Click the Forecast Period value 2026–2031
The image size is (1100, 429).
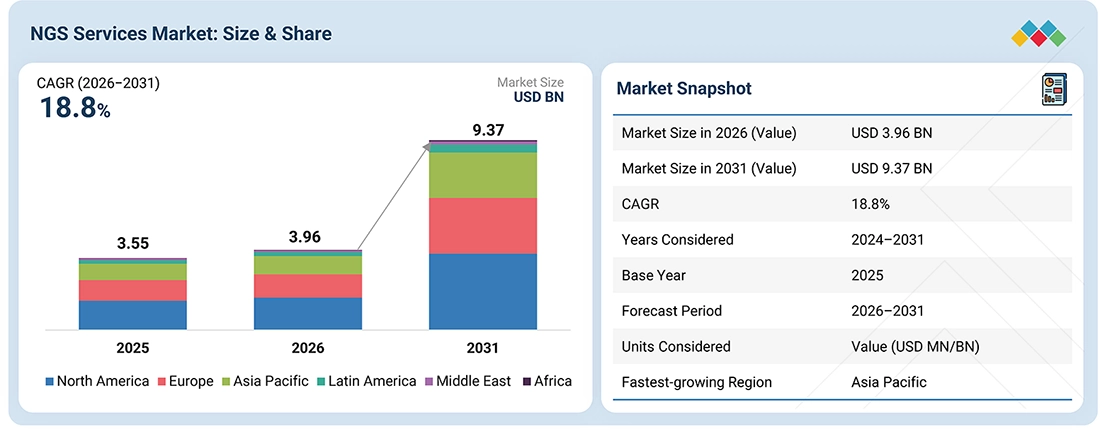click(887, 311)
